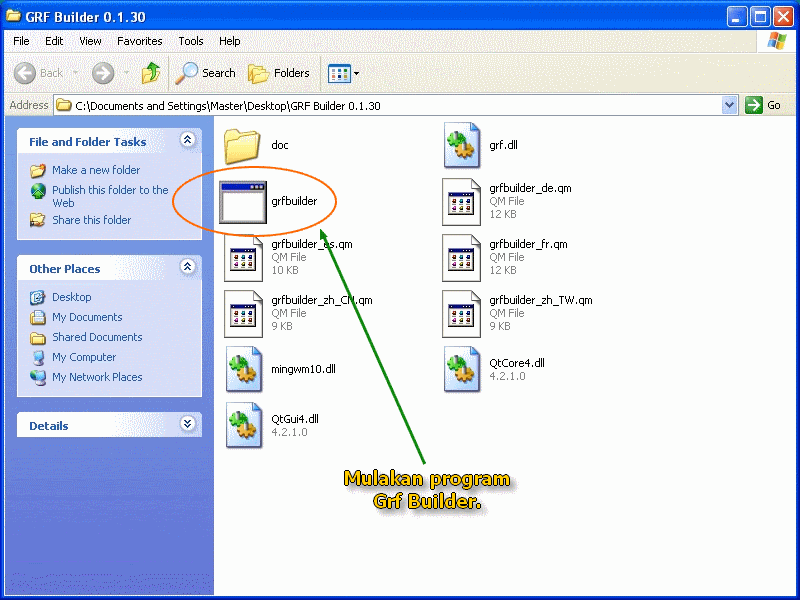Image resolution: width=800 pixels, height=600 pixels.
Task: Click the doc folder name label
Action: coord(280,145)
